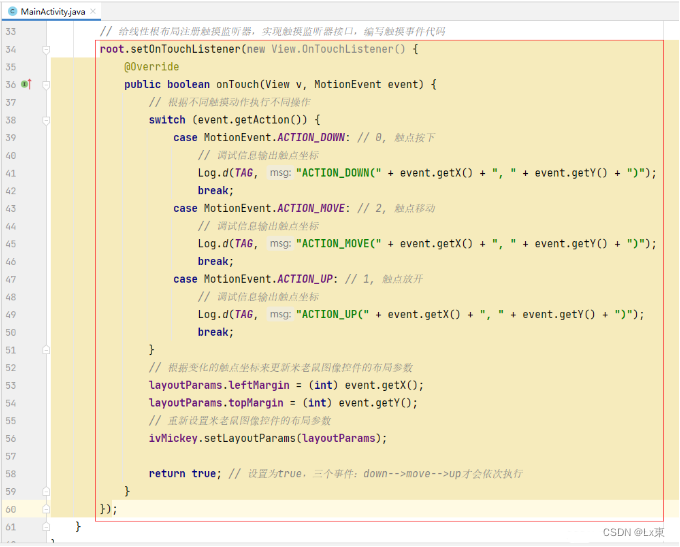Viewport: 680px width, 547px height.
Task: Click the override gutter icon on line 36
Action: pos(26,84)
